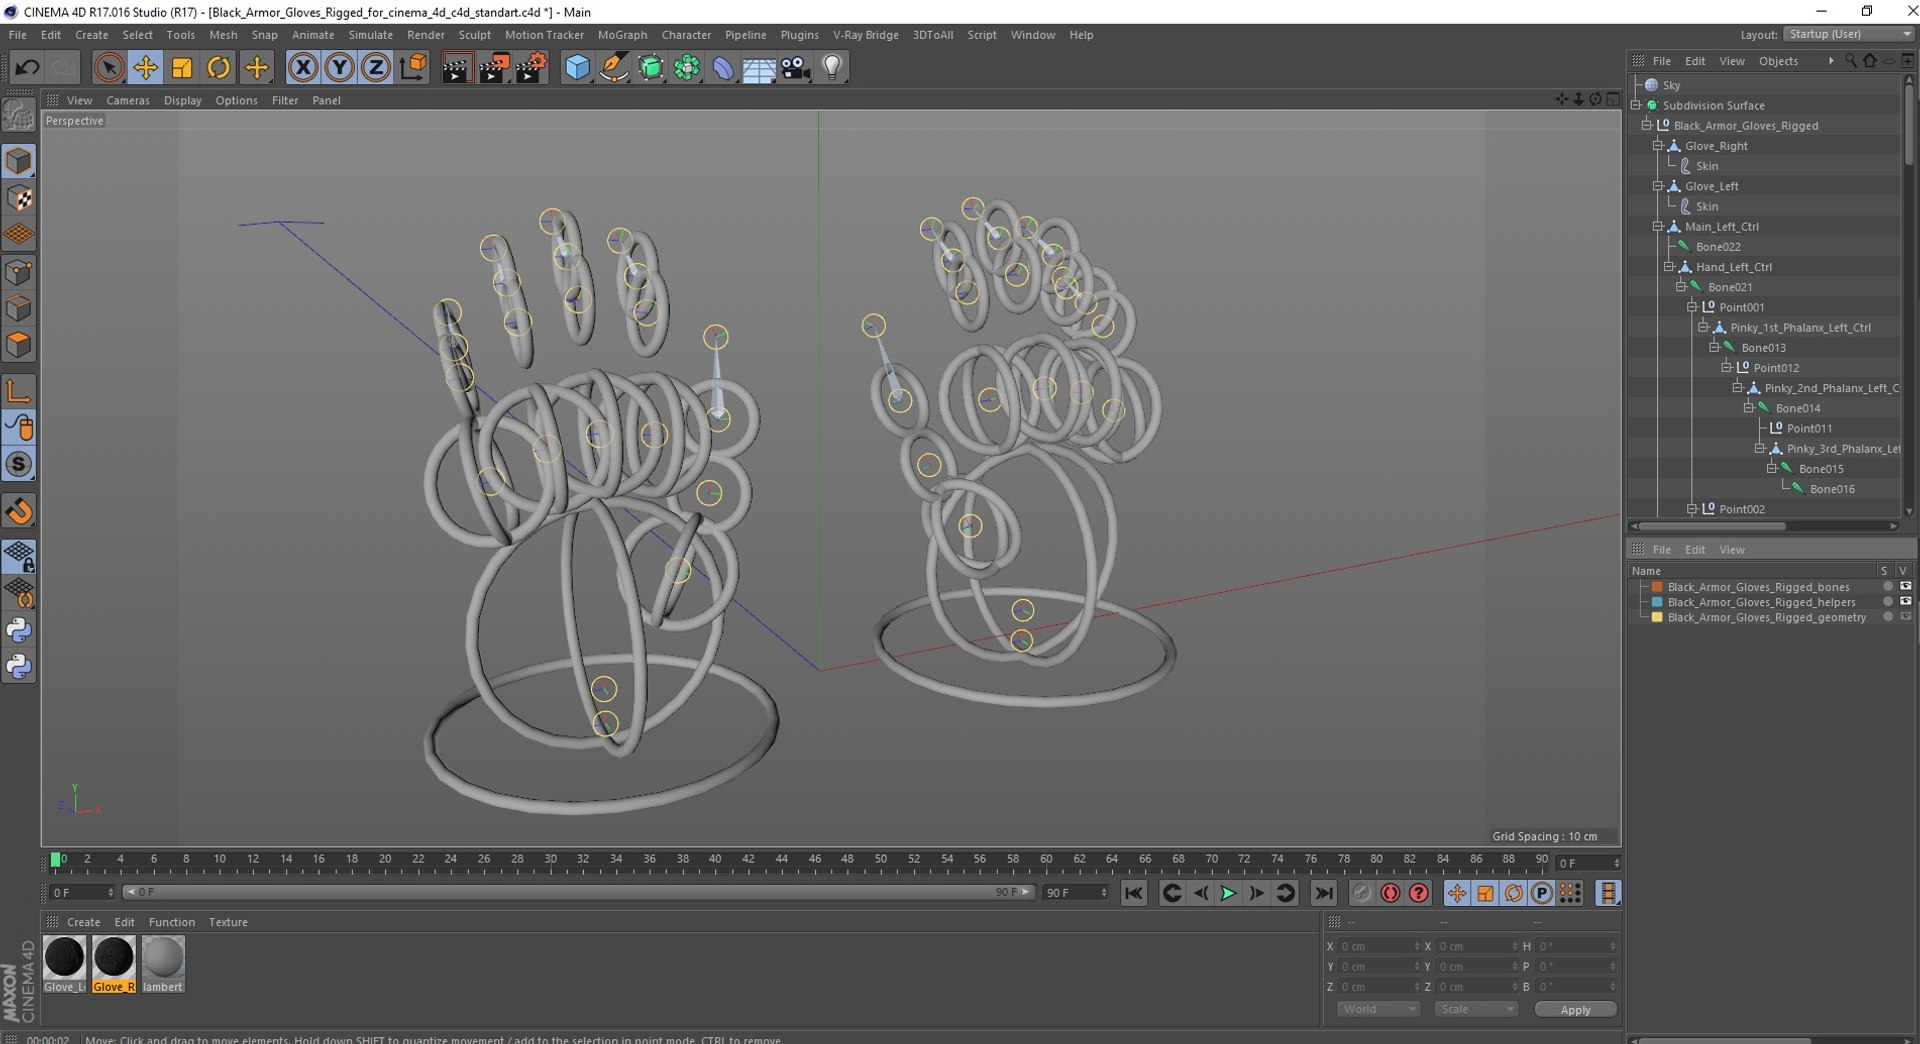Add a Cube primitive
The width and height of the screenshot is (1920, 1044).
[577, 67]
